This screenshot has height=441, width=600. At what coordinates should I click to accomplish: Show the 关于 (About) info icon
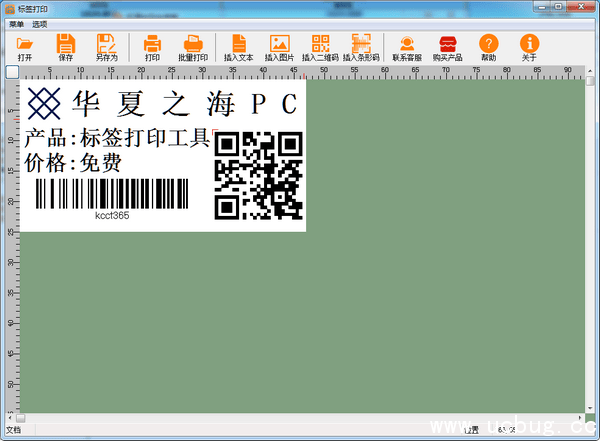click(529, 47)
